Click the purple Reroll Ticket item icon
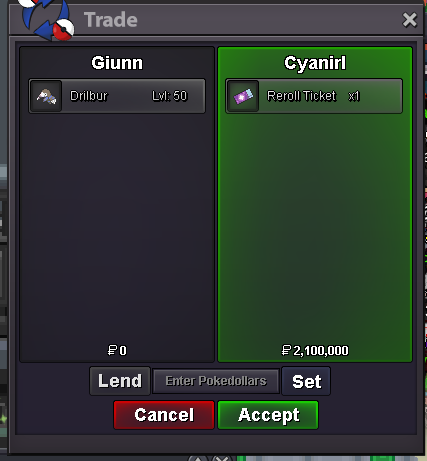 [x=243, y=96]
